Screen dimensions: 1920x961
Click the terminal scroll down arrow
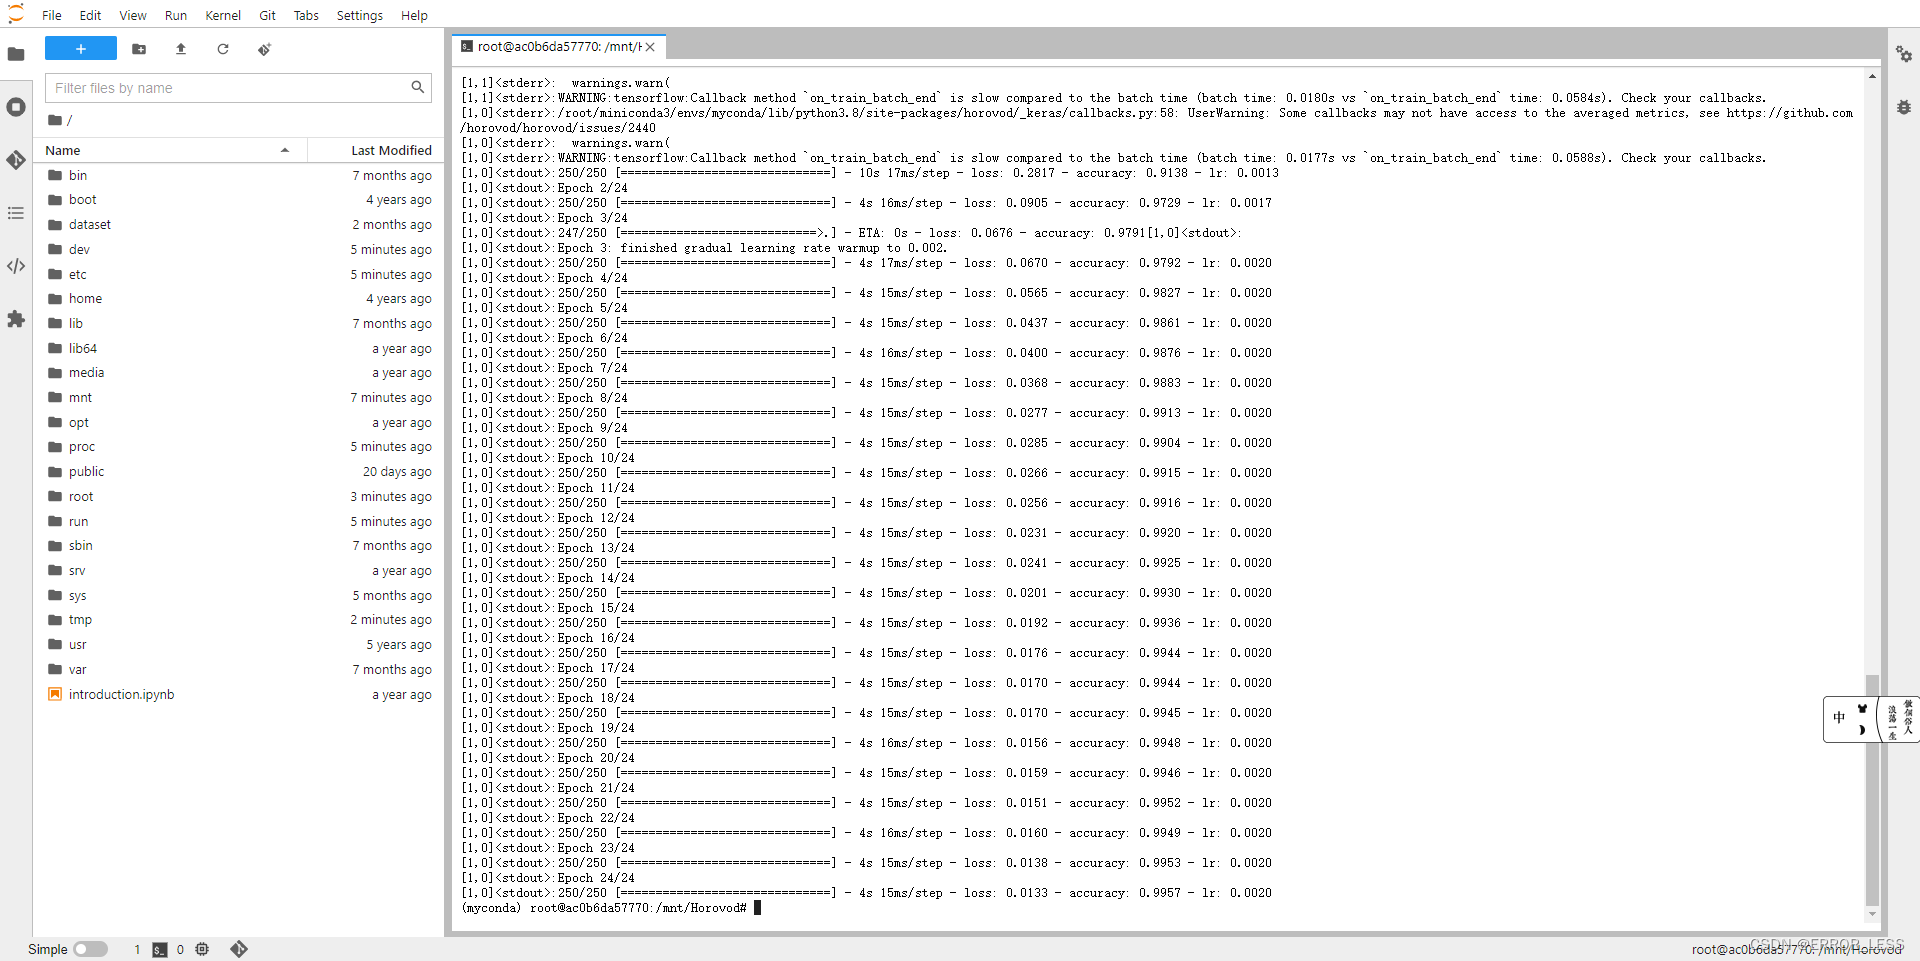(1872, 914)
